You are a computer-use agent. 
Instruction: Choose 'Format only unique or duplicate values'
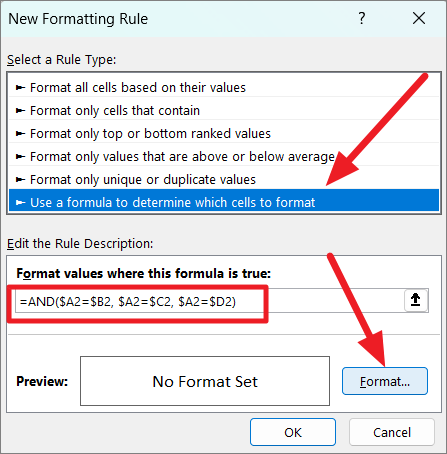click(224, 179)
